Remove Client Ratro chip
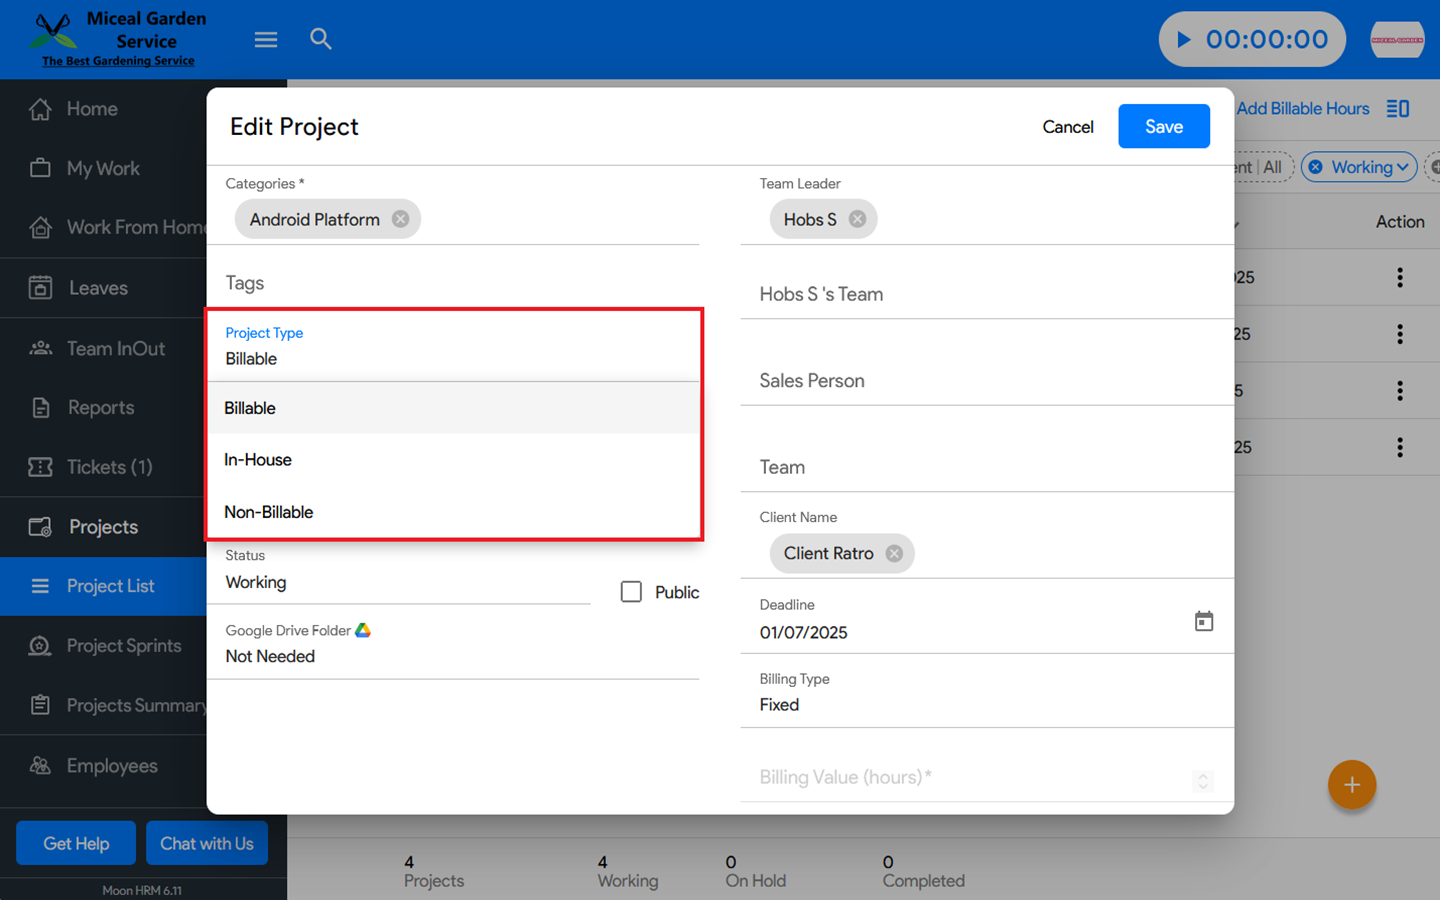 tap(894, 553)
